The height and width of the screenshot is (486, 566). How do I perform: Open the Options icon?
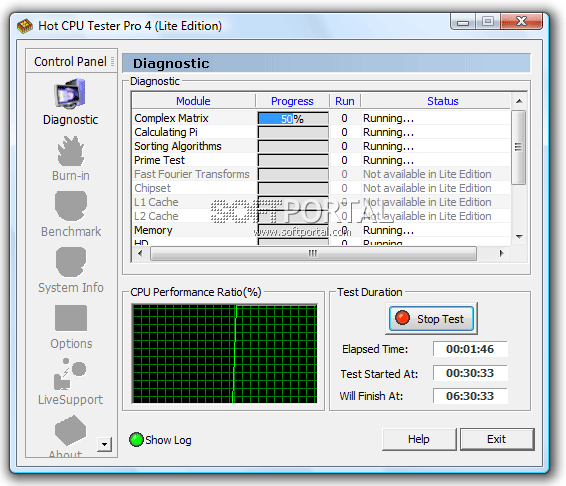click(71, 318)
